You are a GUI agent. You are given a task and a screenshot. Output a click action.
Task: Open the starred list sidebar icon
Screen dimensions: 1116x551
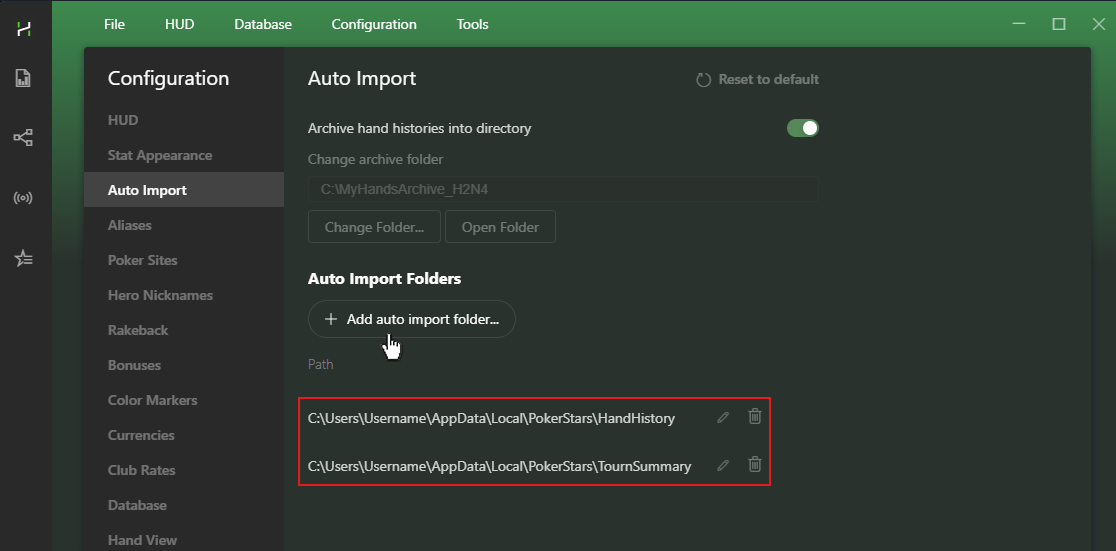23,258
